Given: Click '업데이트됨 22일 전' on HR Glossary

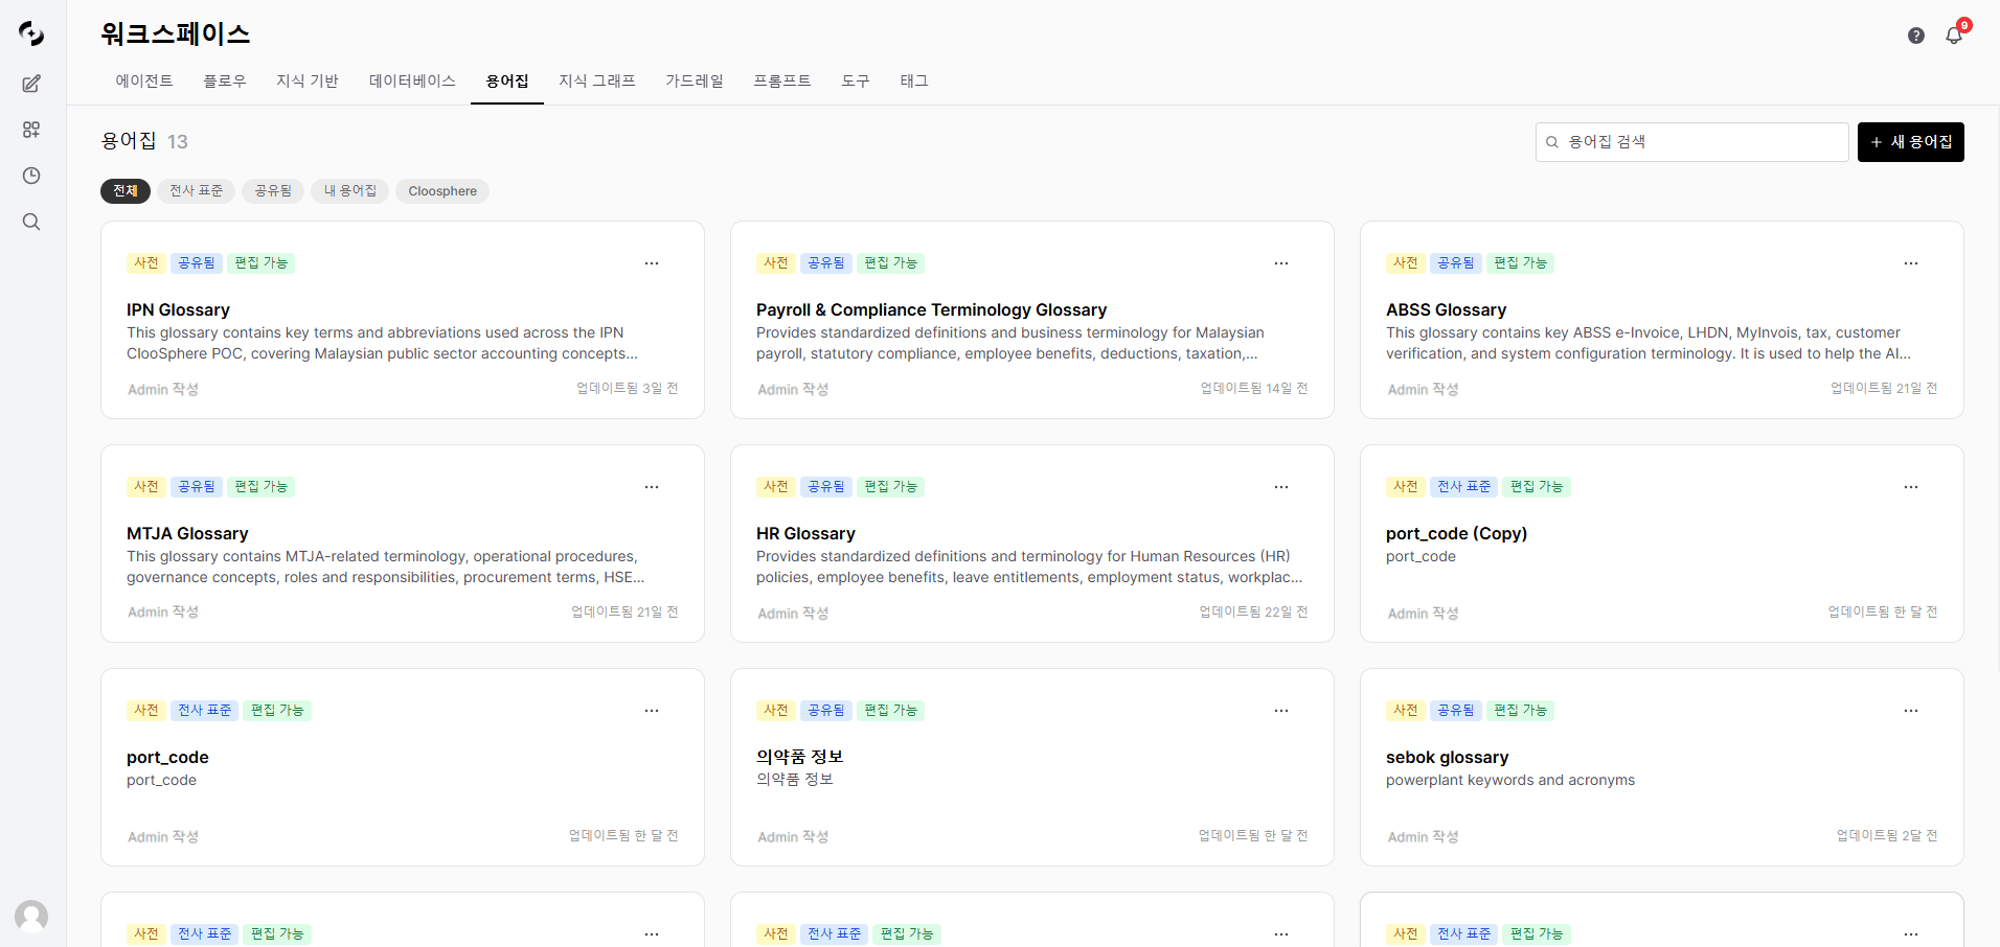Looking at the screenshot, I should 1253,612.
